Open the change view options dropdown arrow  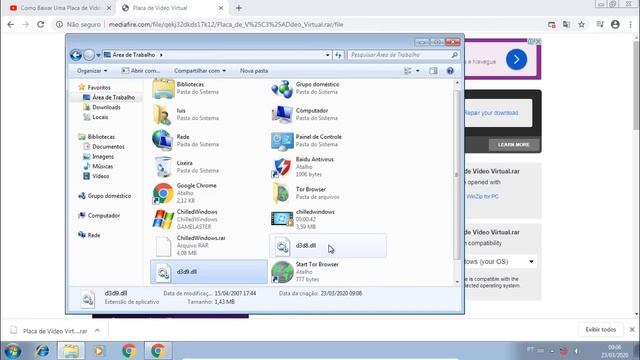coord(418,71)
